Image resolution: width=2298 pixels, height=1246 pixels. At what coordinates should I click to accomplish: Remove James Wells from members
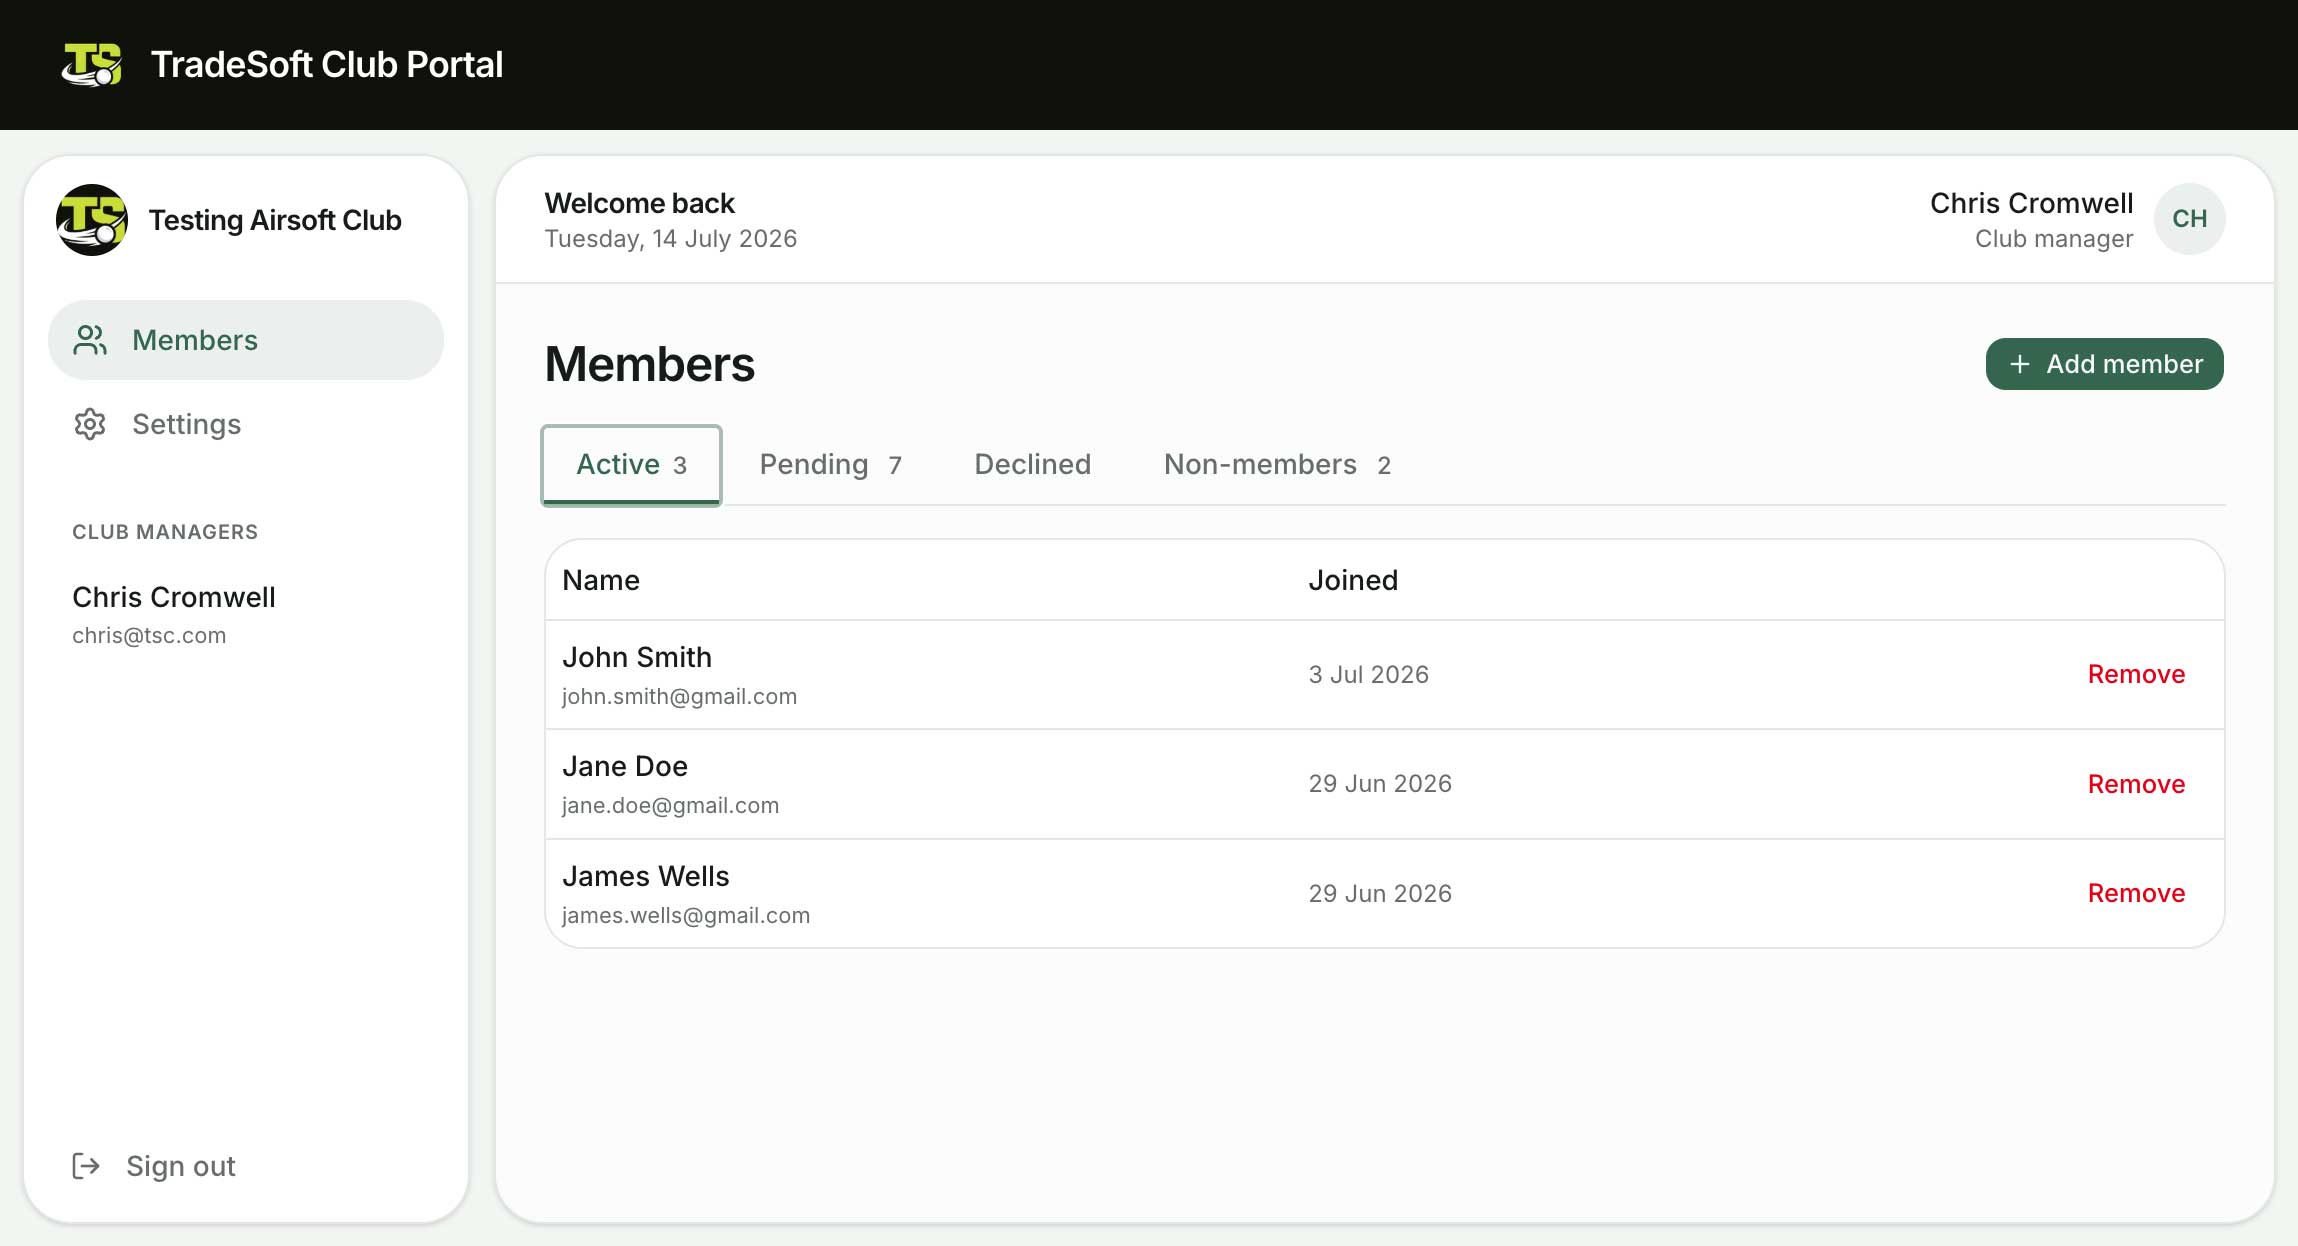tap(2136, 894)
